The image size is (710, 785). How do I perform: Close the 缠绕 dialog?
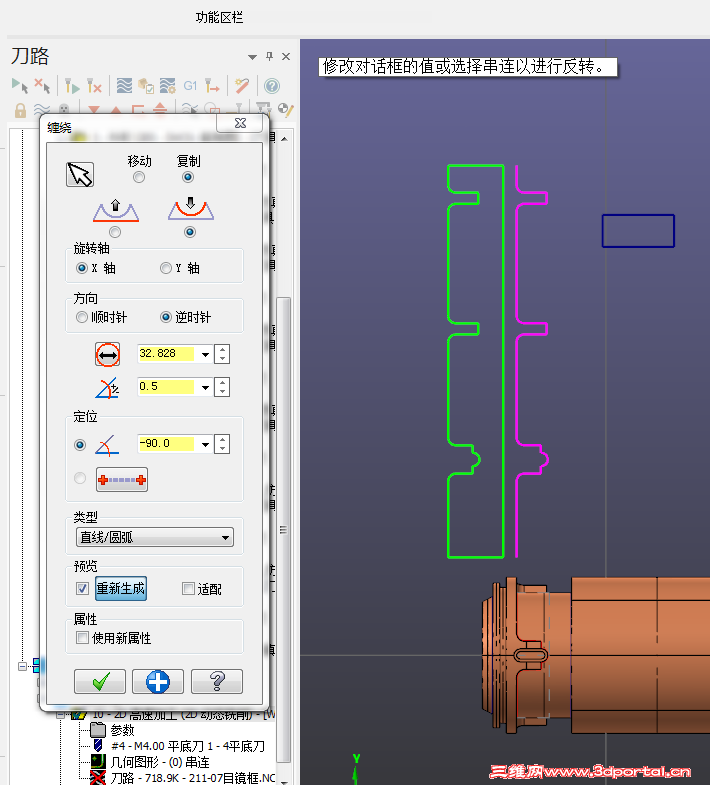[240, 123]
